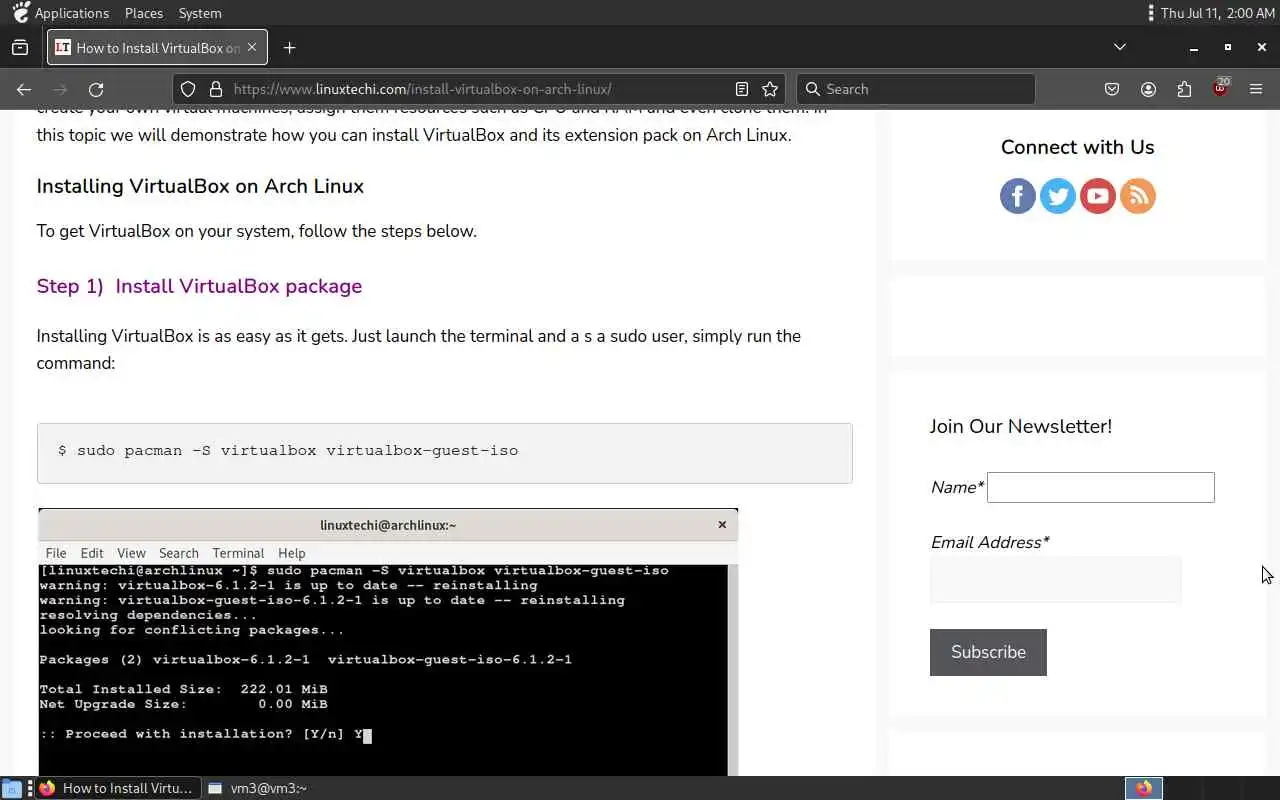Open the panel notification dots icon
Image resolution: width=1280 pixels, height=800 pixels.
click(1151, 13)
